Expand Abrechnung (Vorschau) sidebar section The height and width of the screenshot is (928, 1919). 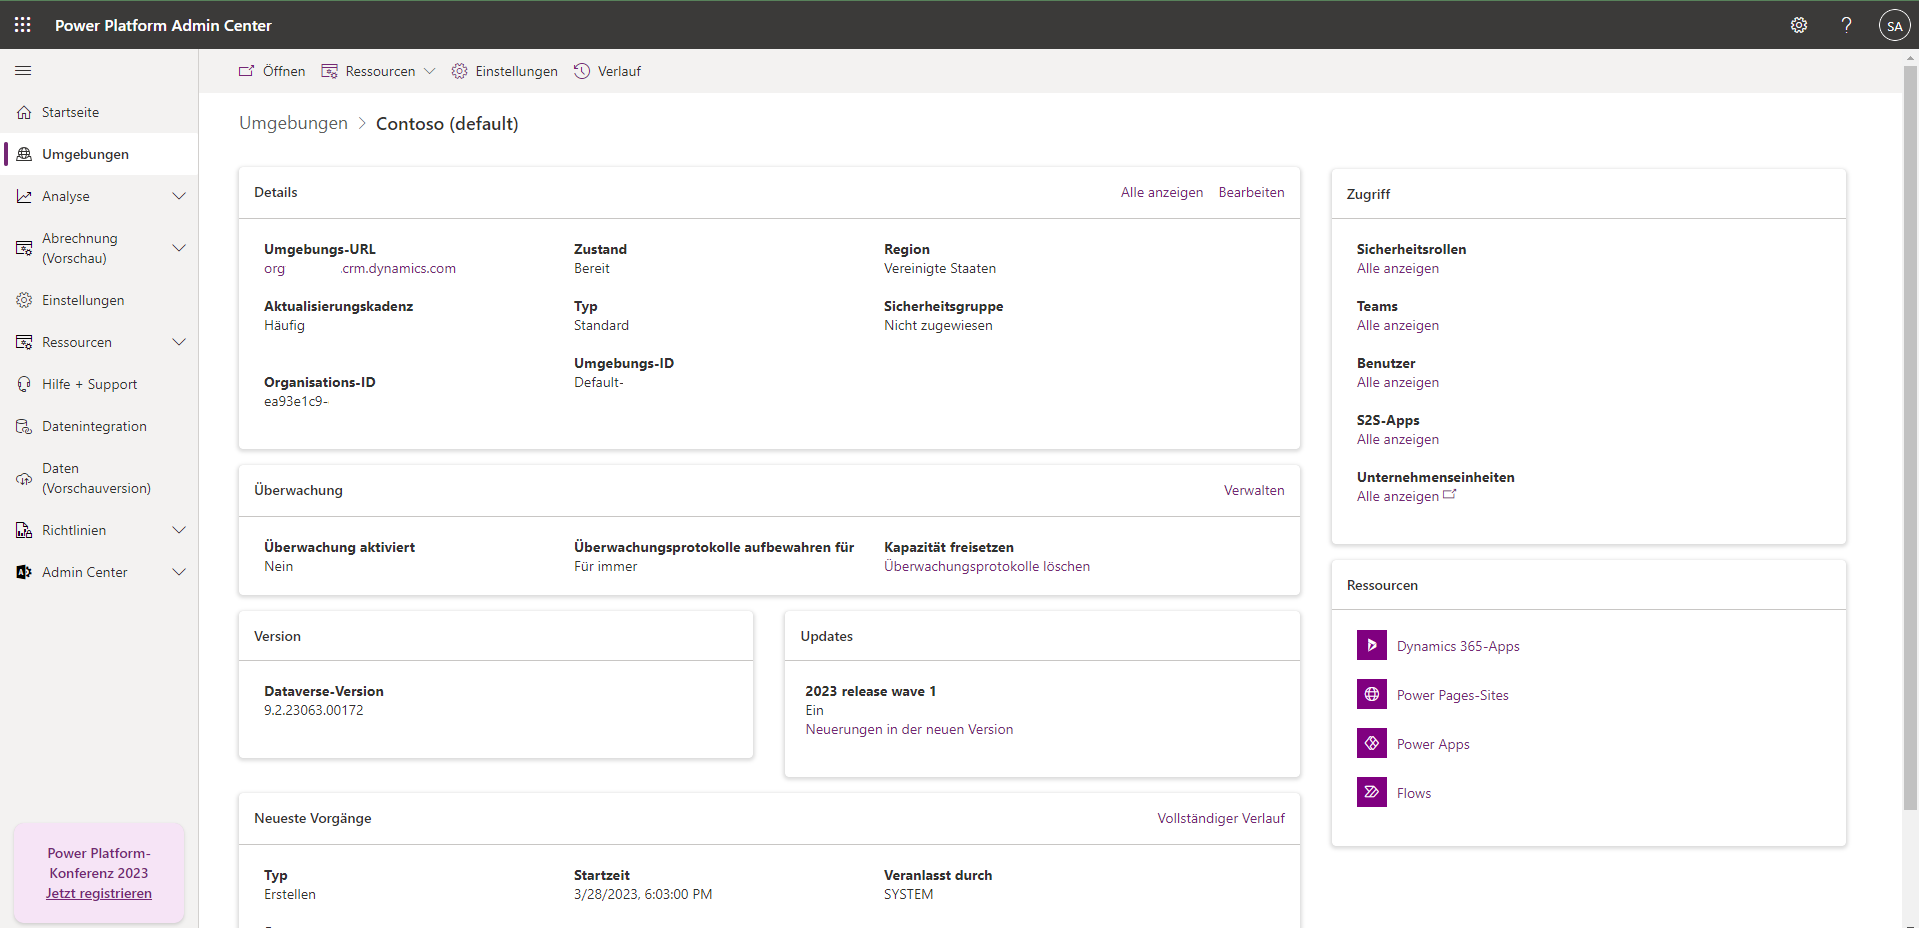(x=179, y=248)
